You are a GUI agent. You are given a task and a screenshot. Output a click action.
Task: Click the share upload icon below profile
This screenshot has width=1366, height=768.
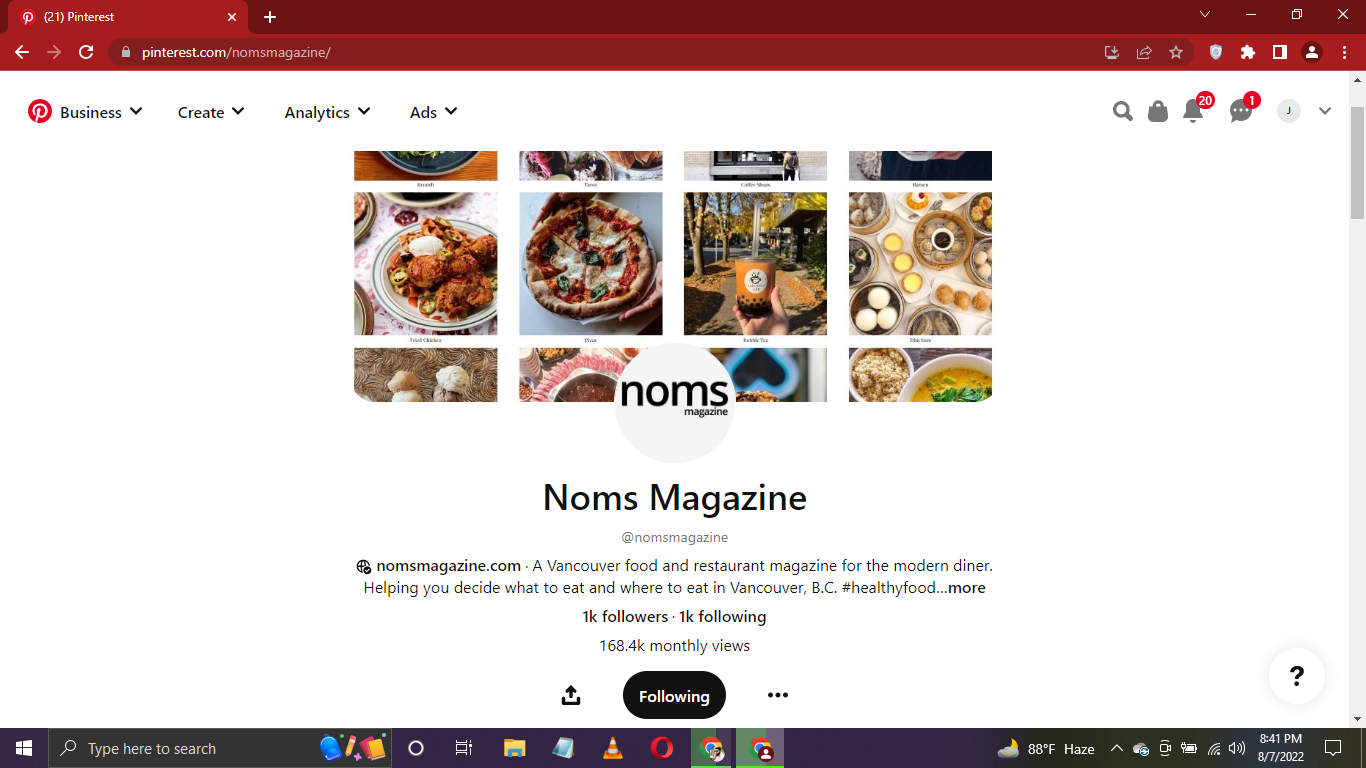tap(571, 695)
